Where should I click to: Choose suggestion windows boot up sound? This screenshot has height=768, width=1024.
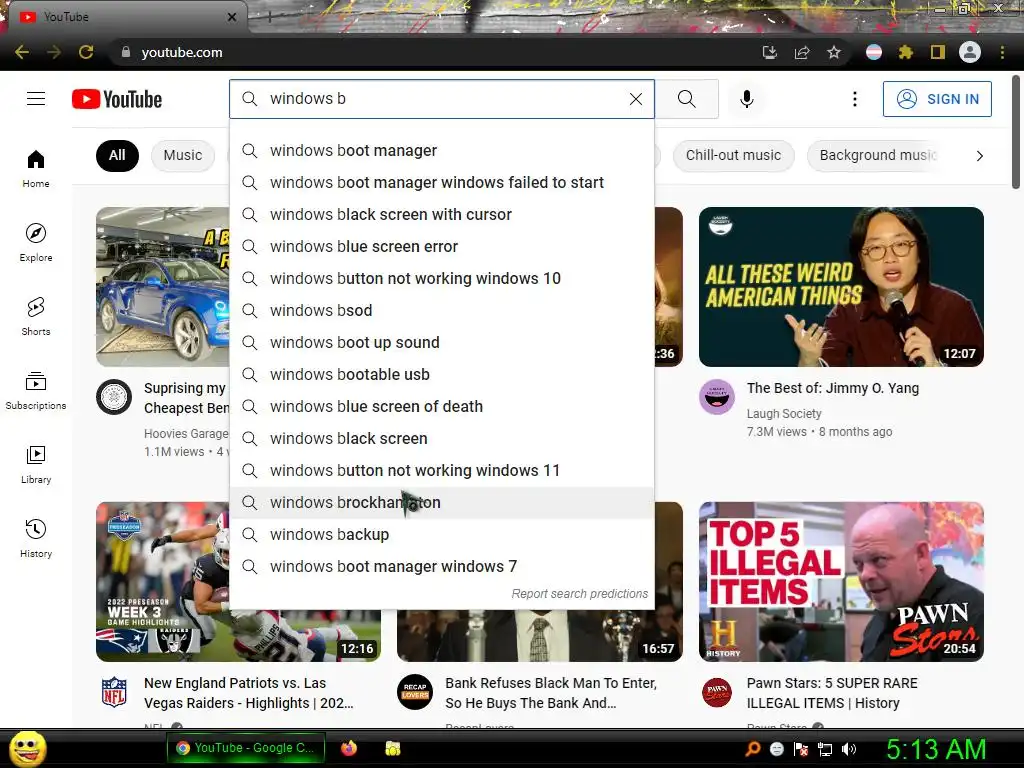click(x=442, y=342)
